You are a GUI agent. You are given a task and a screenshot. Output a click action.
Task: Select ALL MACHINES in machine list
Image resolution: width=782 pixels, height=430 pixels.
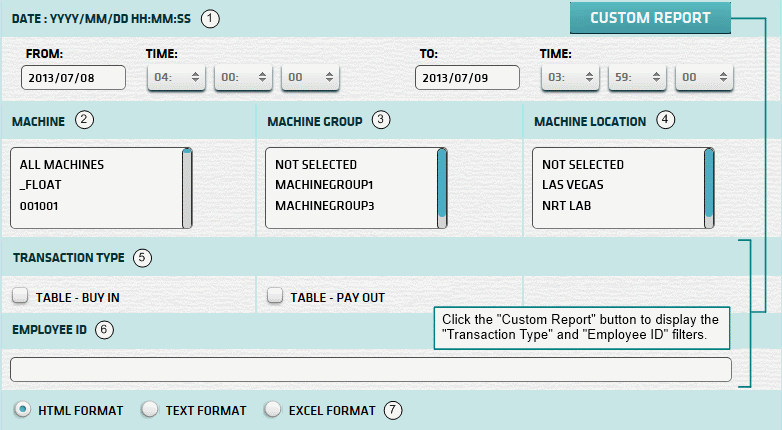coord(62,165)
